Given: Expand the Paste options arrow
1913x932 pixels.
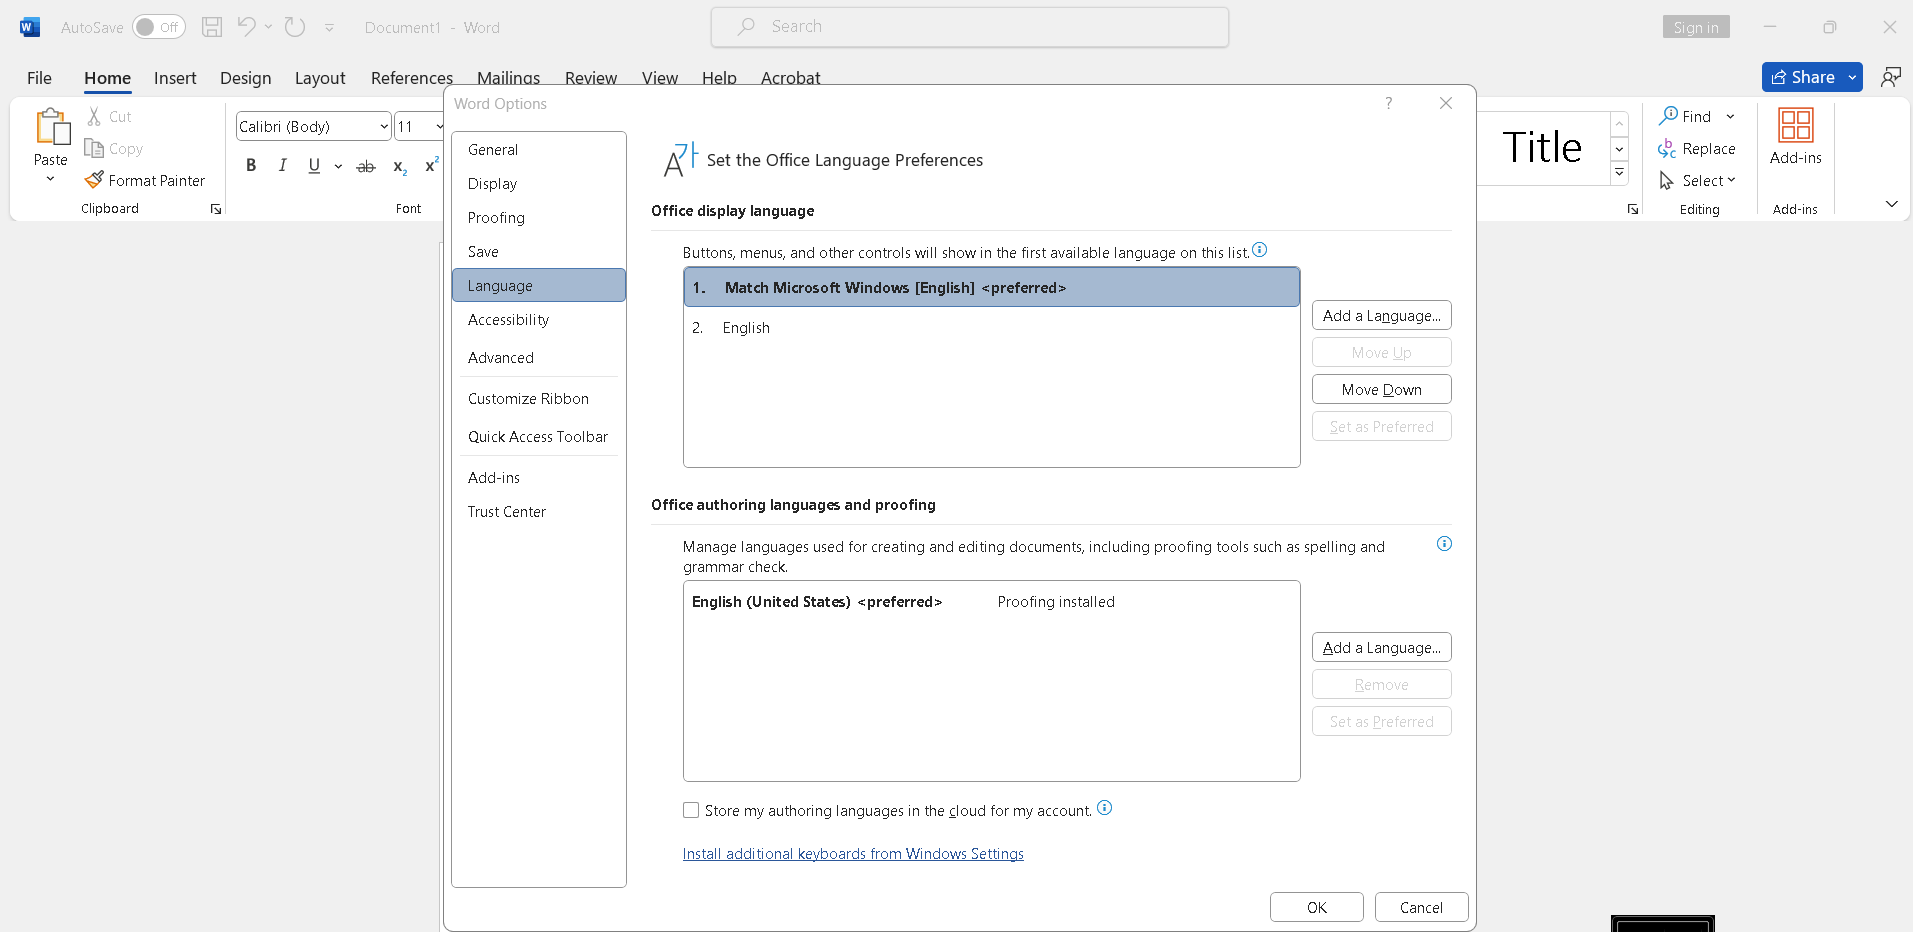Looking at the screenshot, I should click(x=50, y=179).
